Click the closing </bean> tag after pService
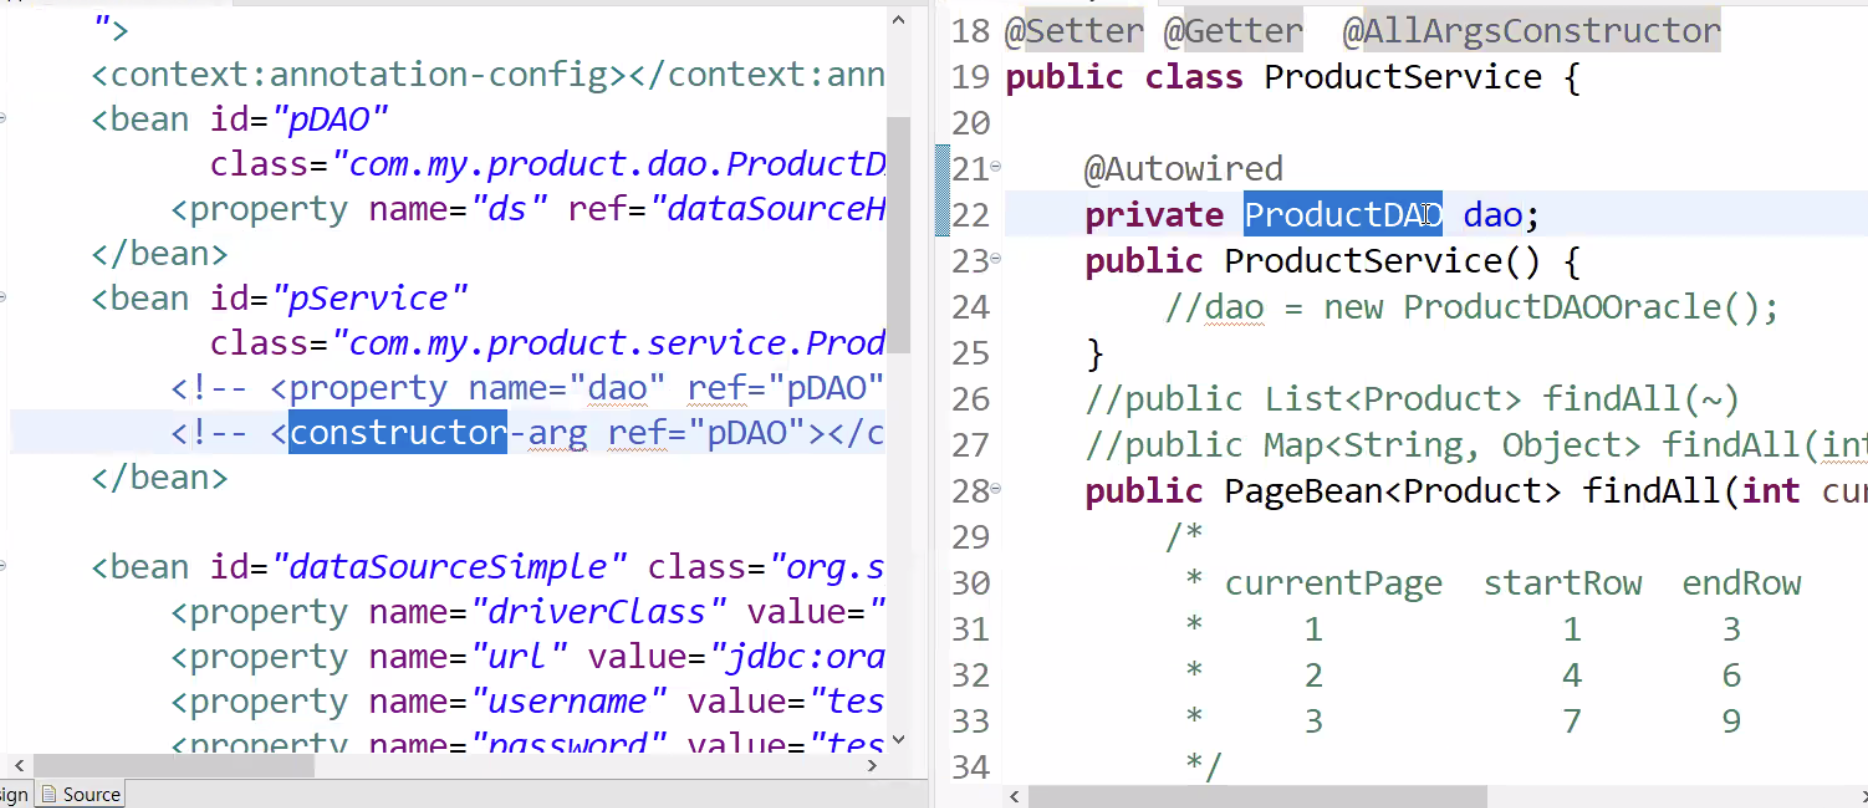 pos(159,477)
